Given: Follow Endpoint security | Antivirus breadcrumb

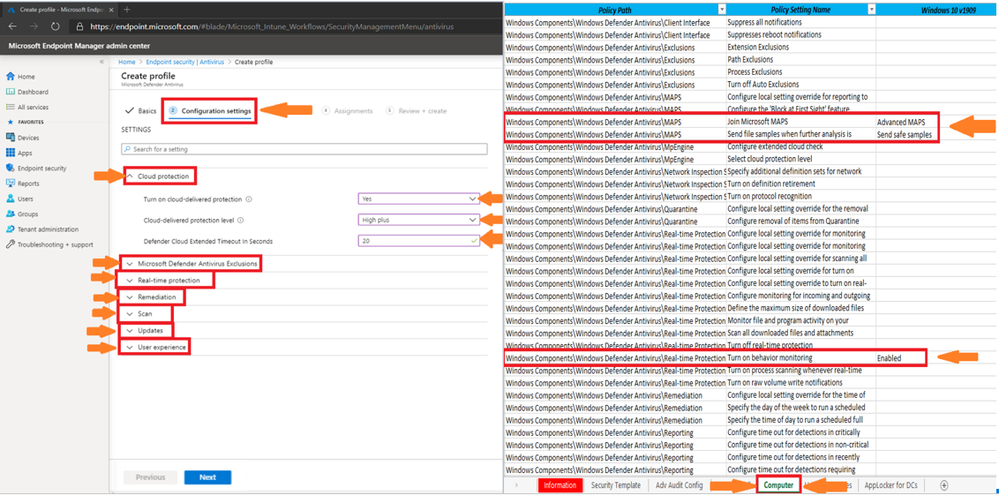Looking at the screenshot, I should tap(185, 62).
